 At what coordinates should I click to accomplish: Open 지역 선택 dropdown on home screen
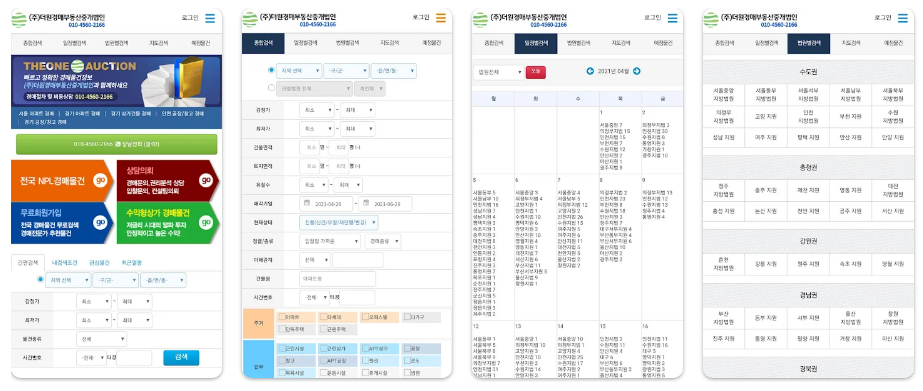[68, 280]
